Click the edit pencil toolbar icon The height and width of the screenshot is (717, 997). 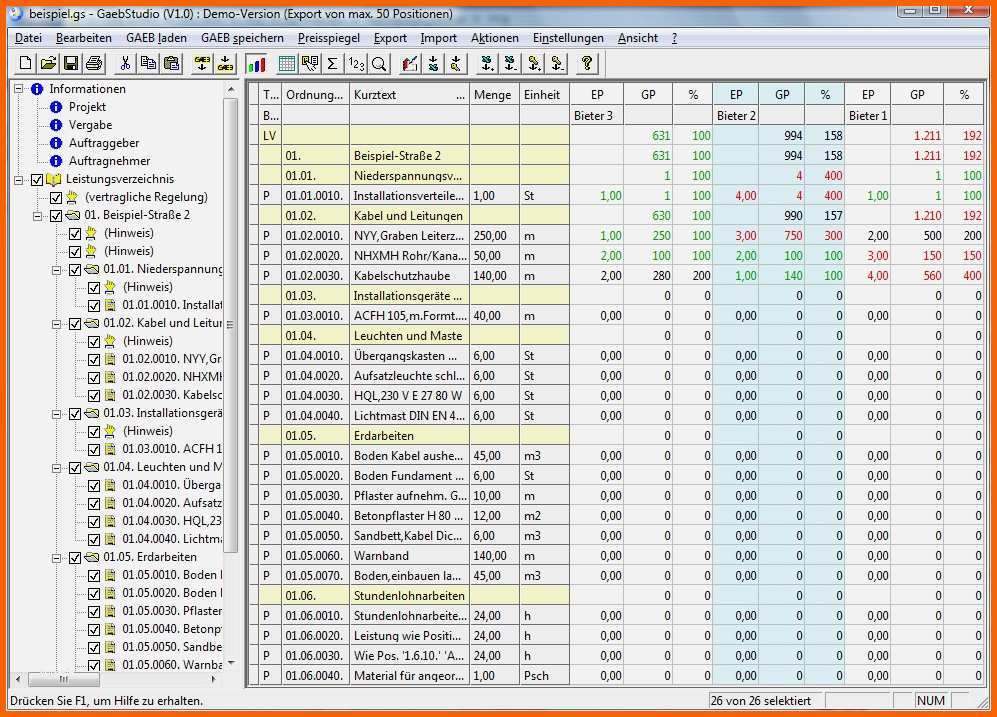click(x=410, y=64)
